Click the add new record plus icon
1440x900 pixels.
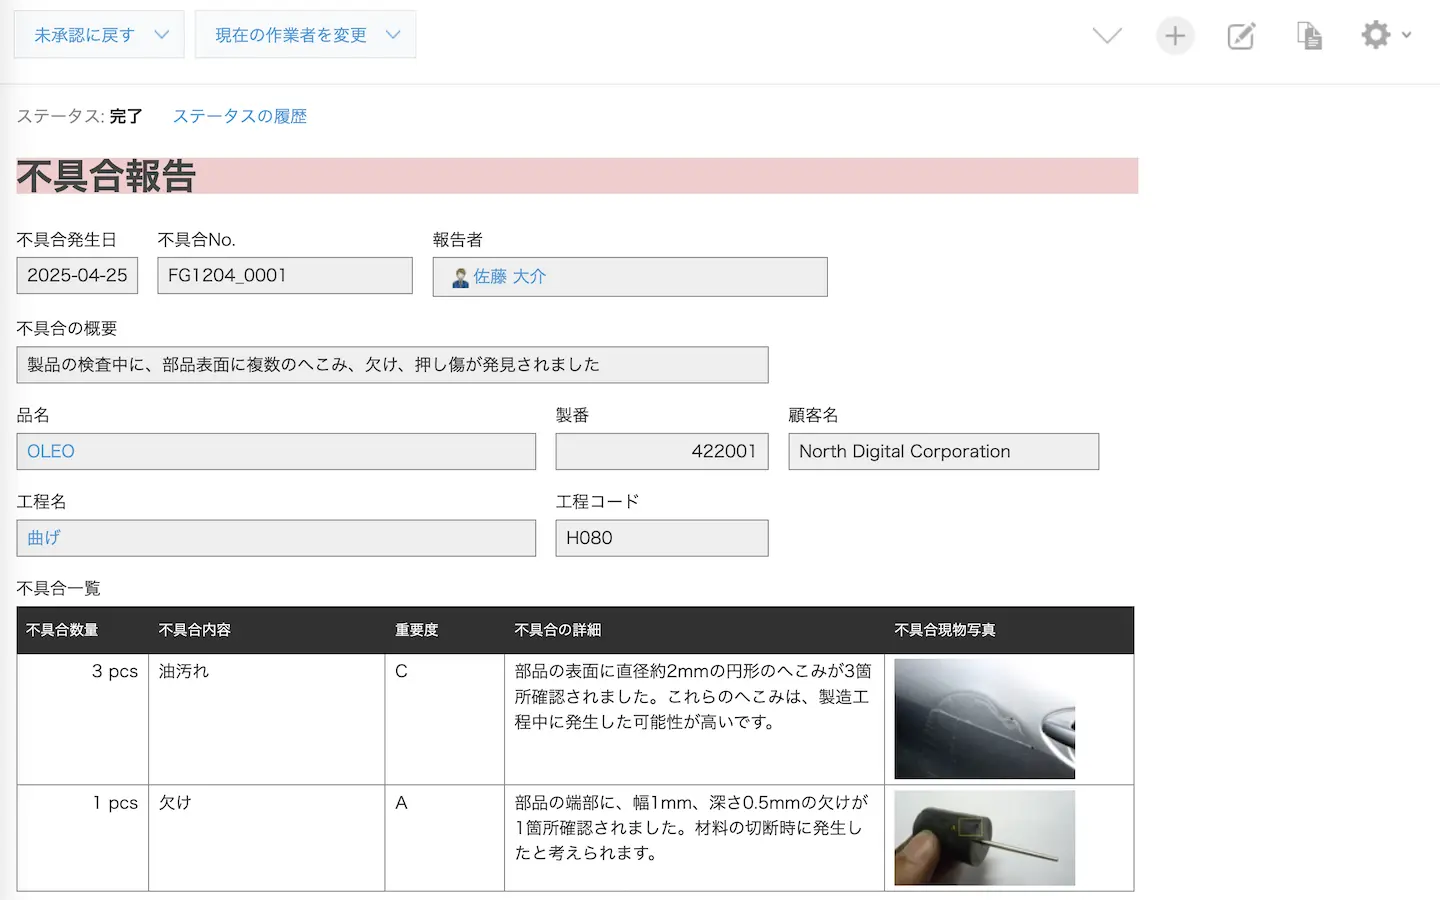click(1175, 36)
